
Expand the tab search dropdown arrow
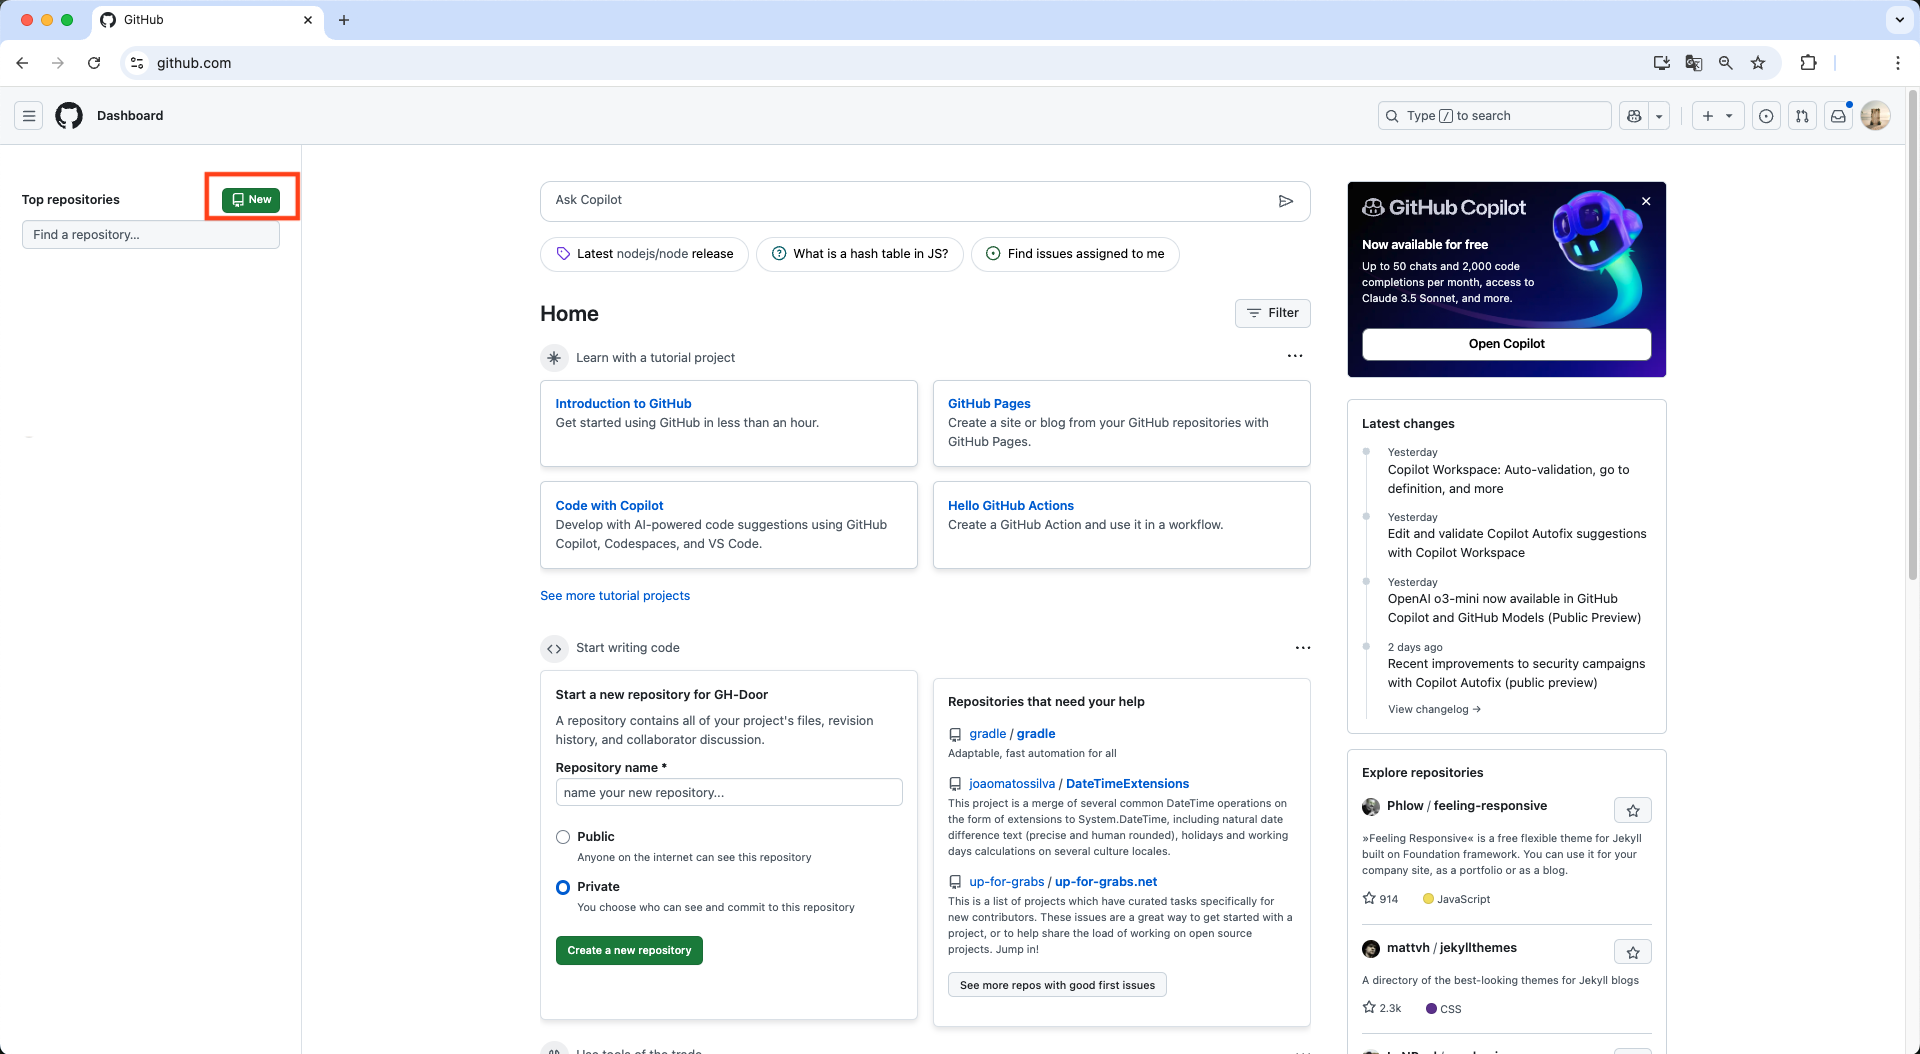click(1899, 20)
